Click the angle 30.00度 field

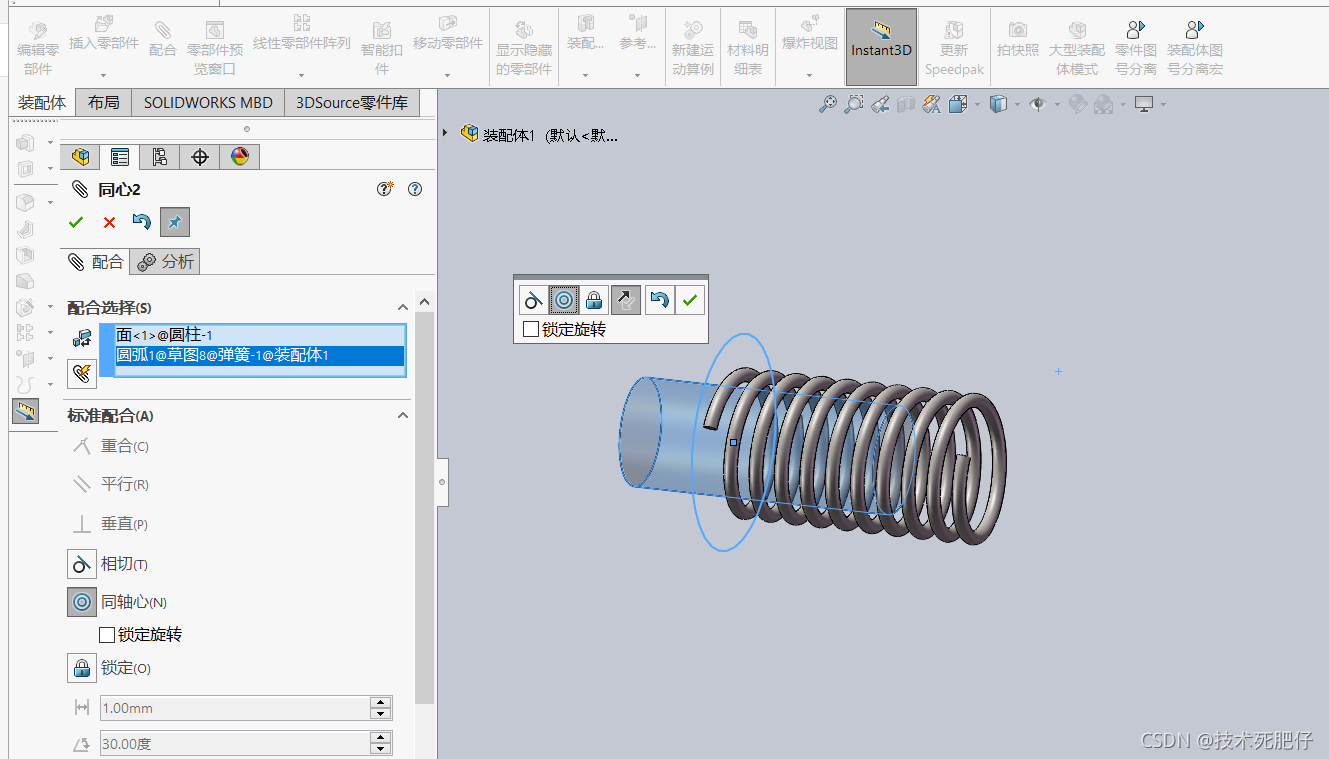tap(235, 744)
